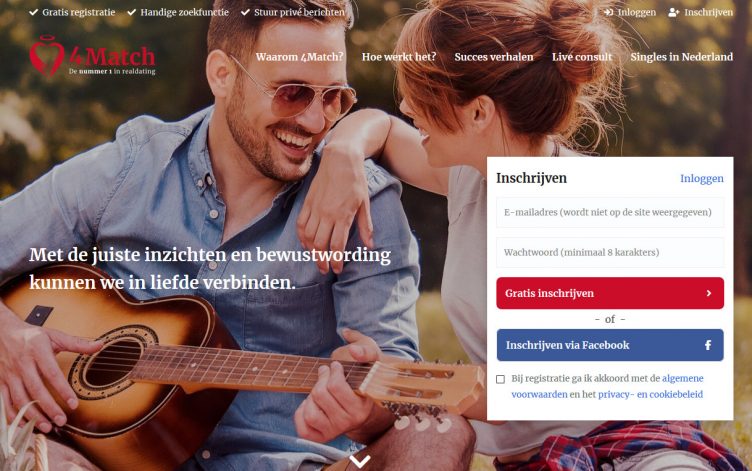Screen dimensions: 752x471
Task: Open Live consult menu item
Action: coord(582,57)
